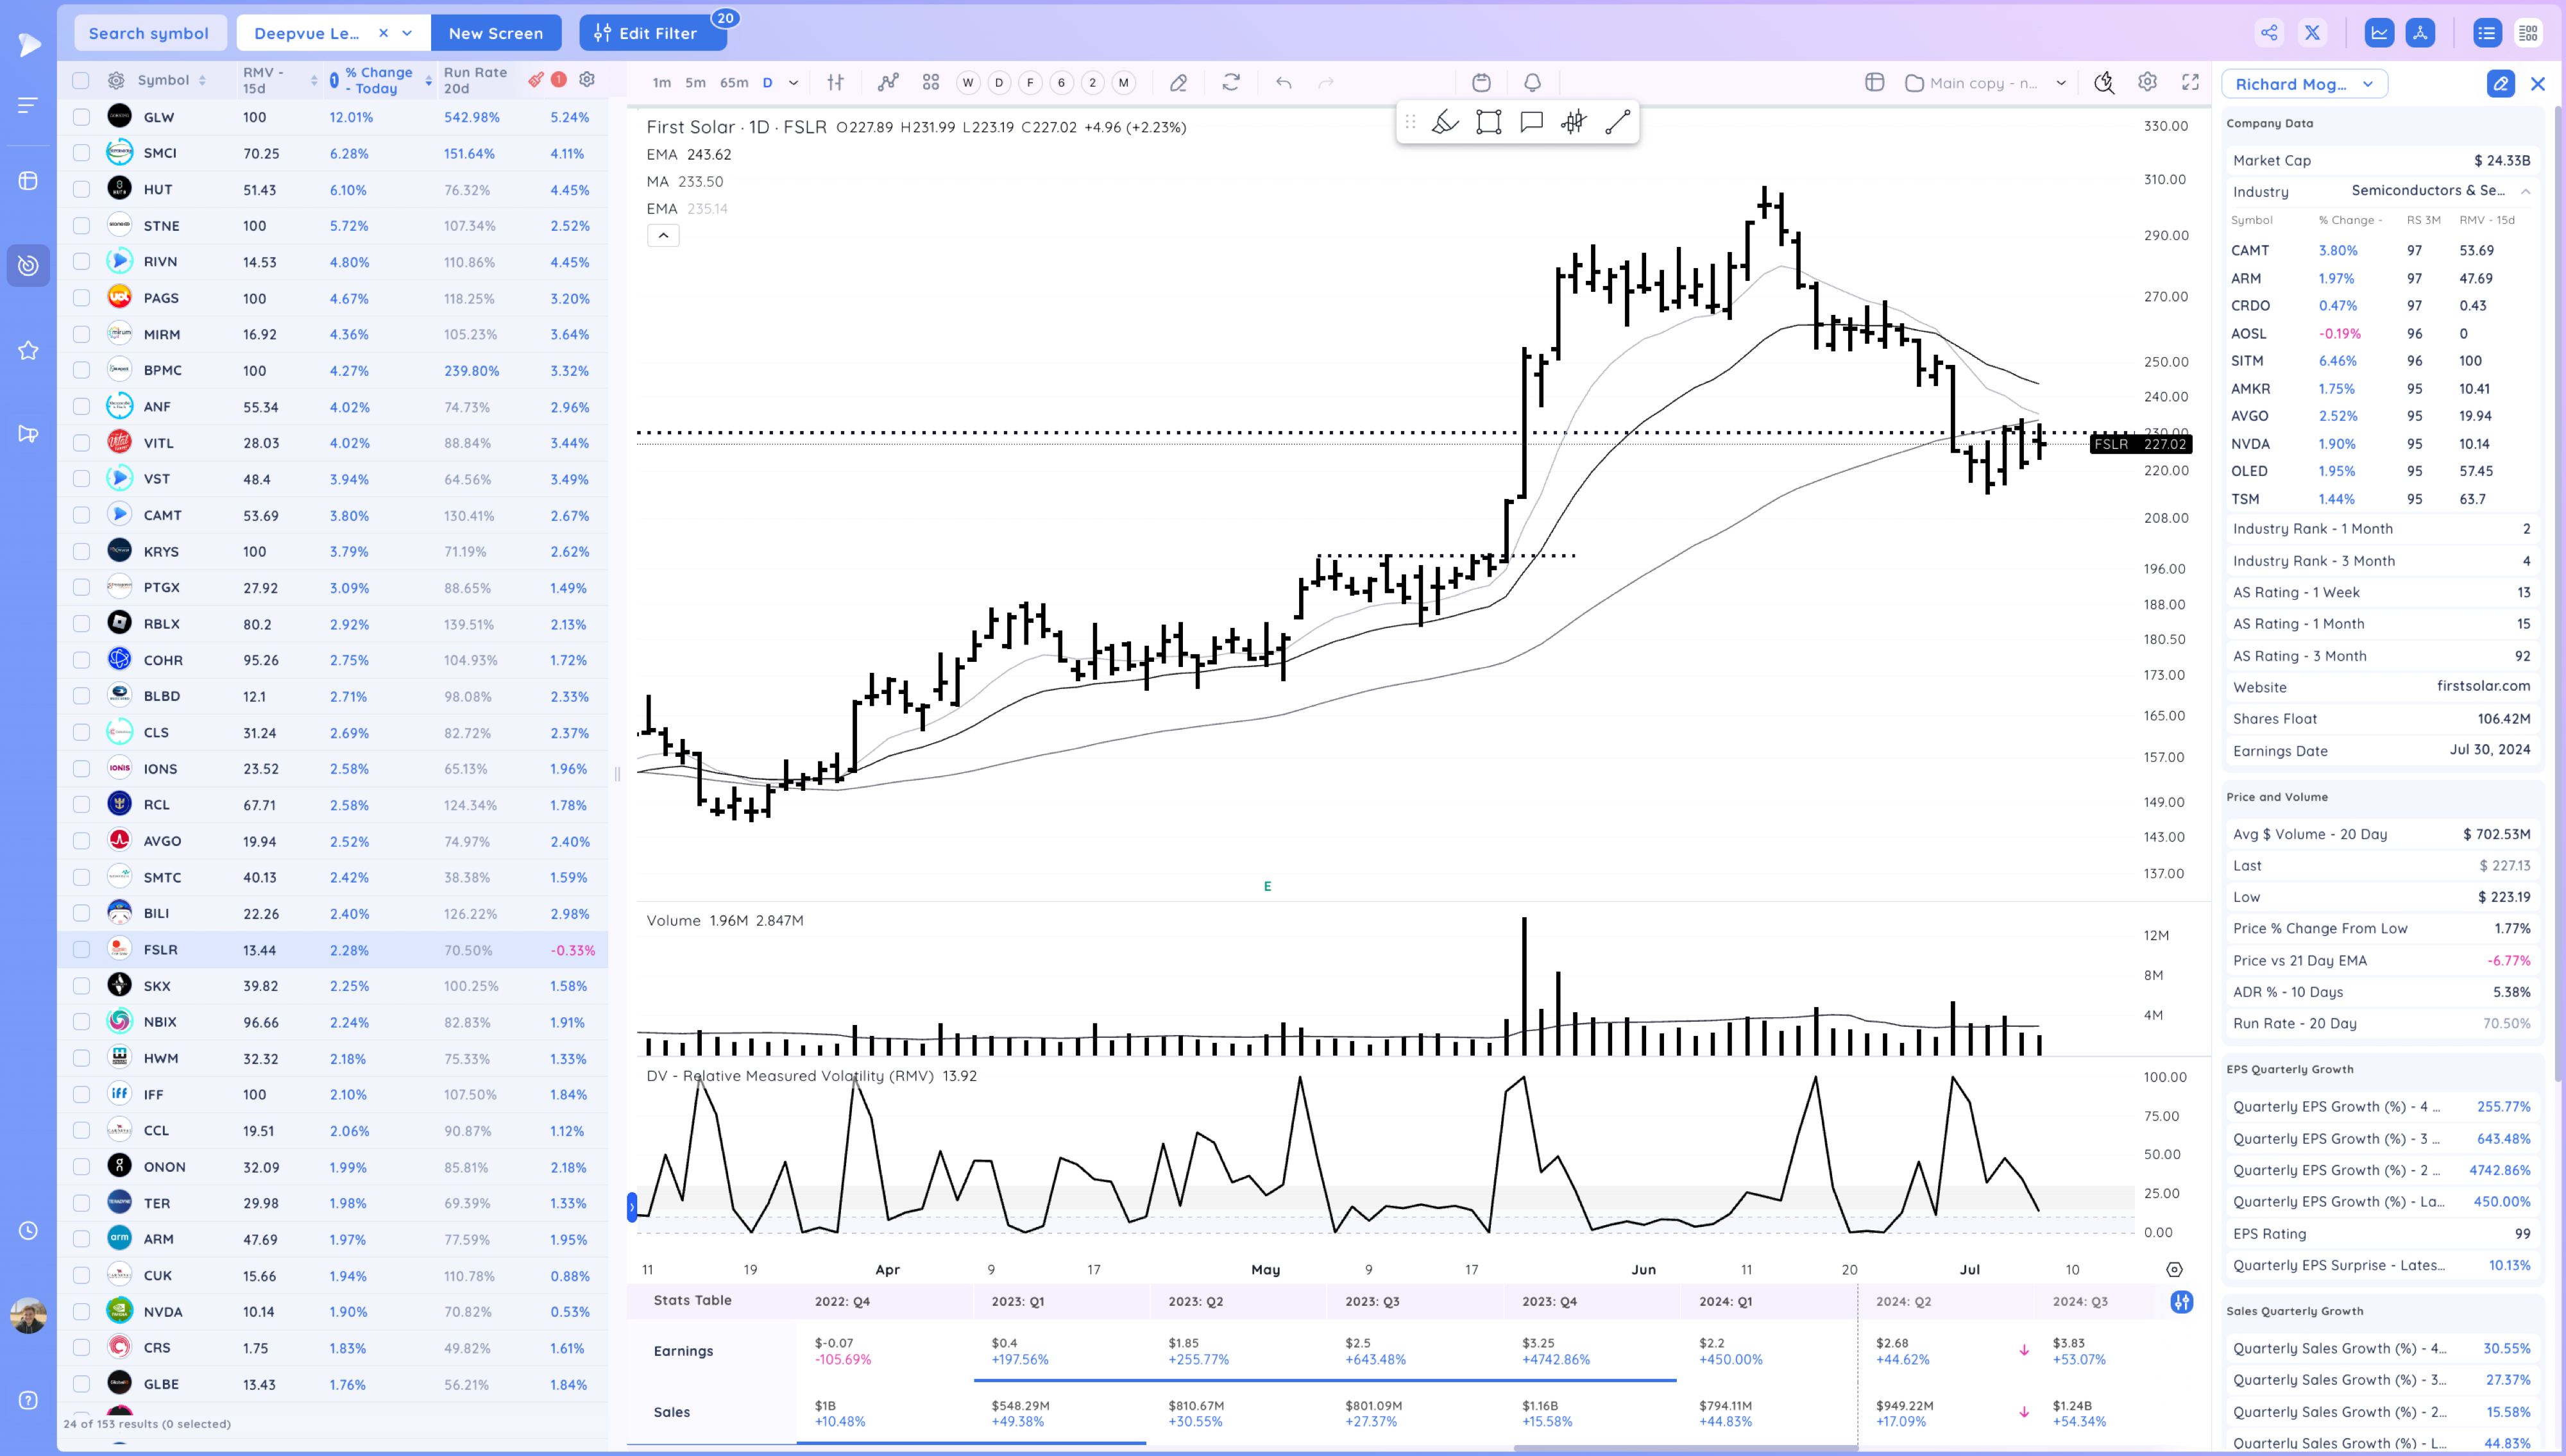Check the FSLR row checkbox
The width and height of the screenshot is (2566, 1456).
[x=82, y=950]
